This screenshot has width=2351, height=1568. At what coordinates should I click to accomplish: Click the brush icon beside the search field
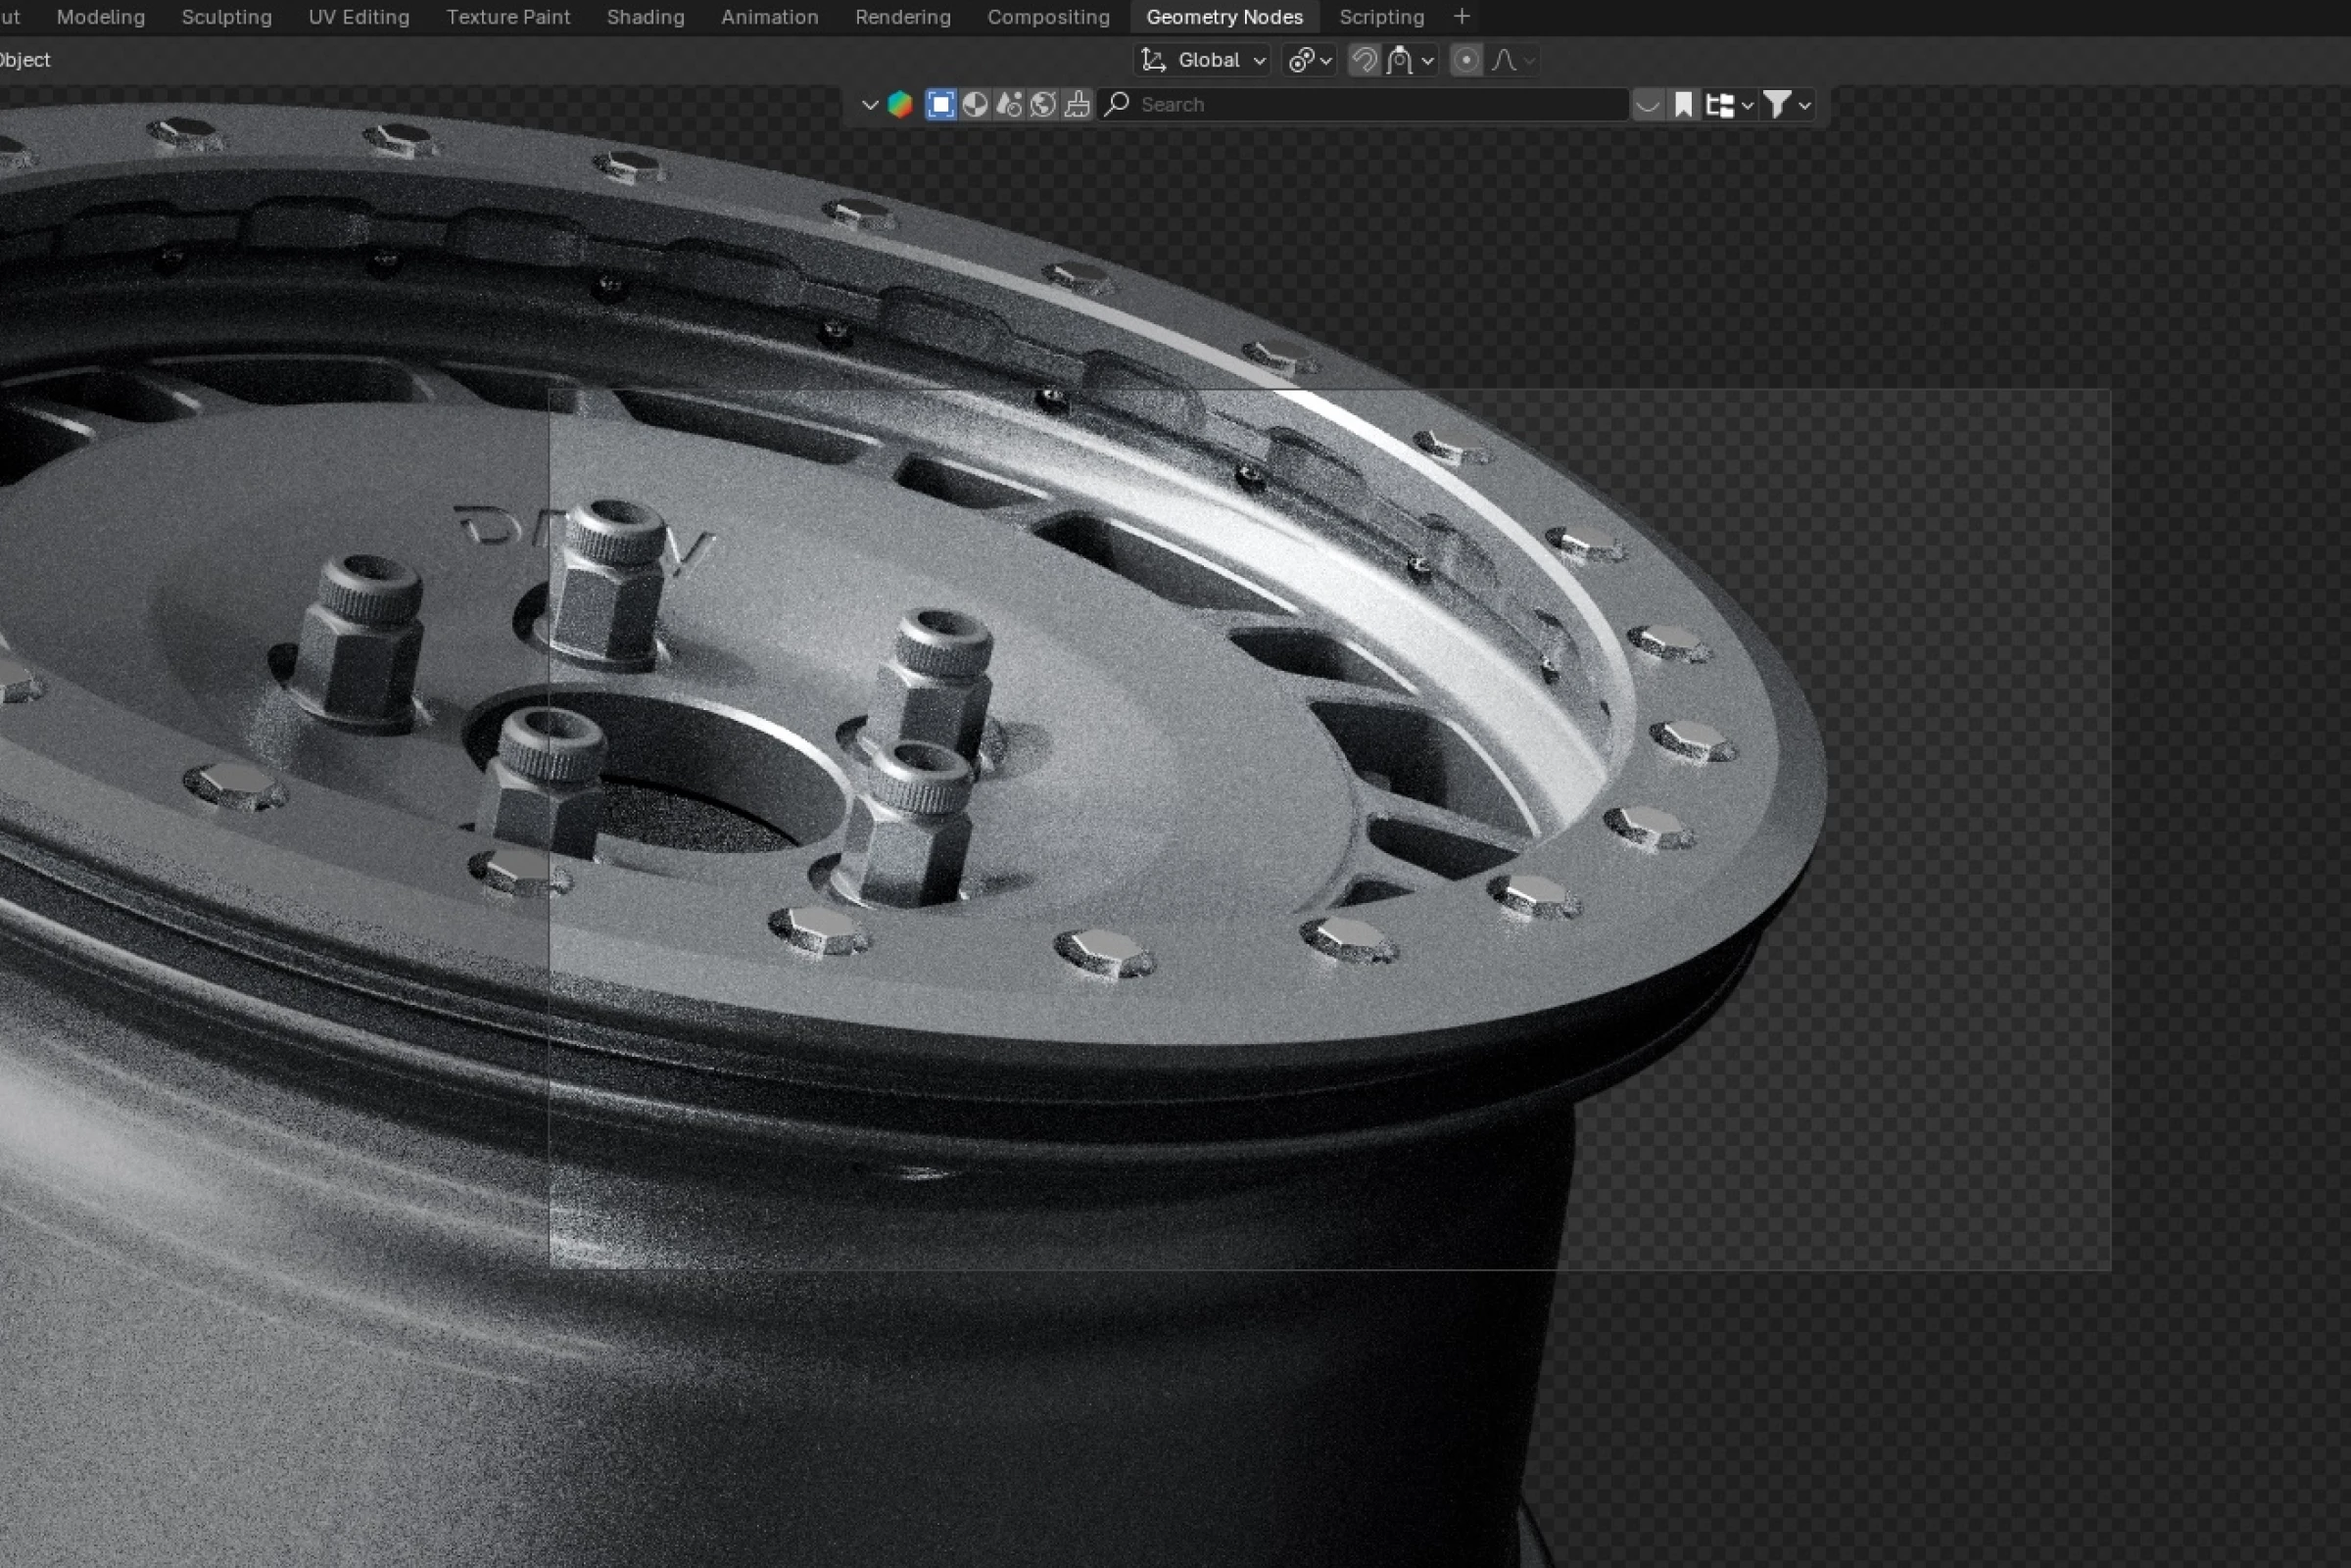coord(1075,104)
